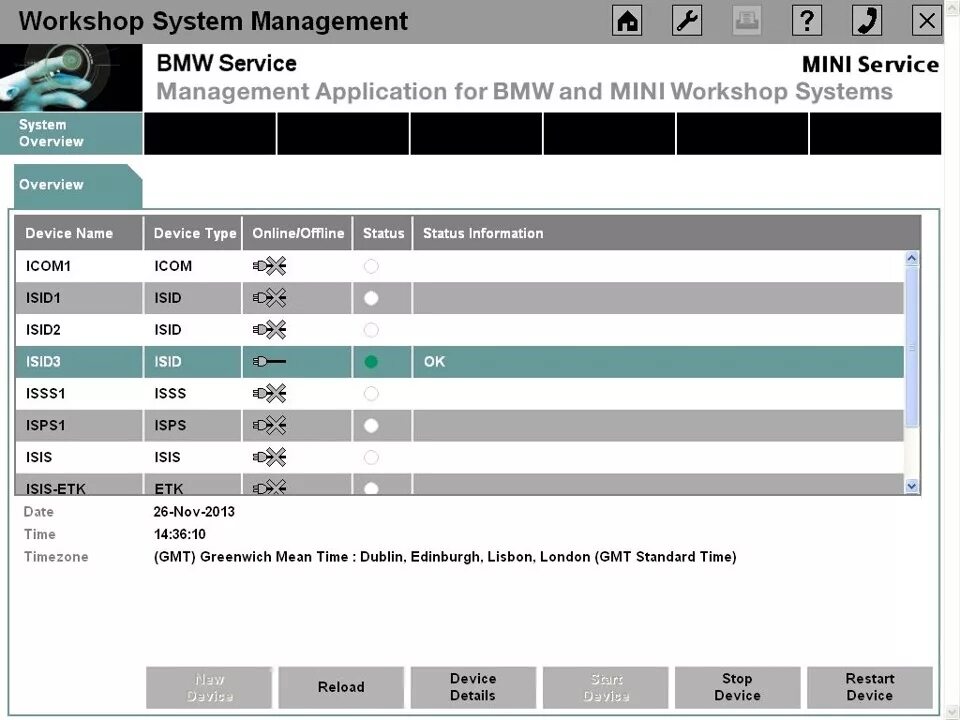Image resolution: width=960 pixels, height=720 pixels.
Task: Reload the device list
Action: (x=341, y=688)
